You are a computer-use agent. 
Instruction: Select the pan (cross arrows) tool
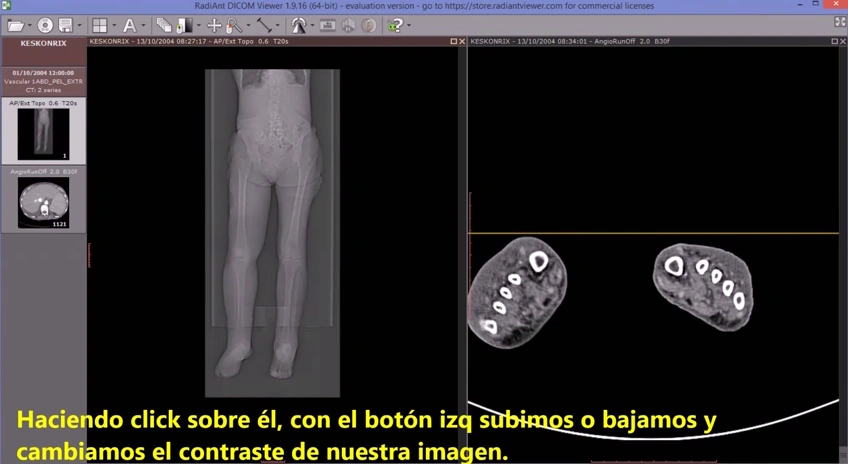[214, 25]
